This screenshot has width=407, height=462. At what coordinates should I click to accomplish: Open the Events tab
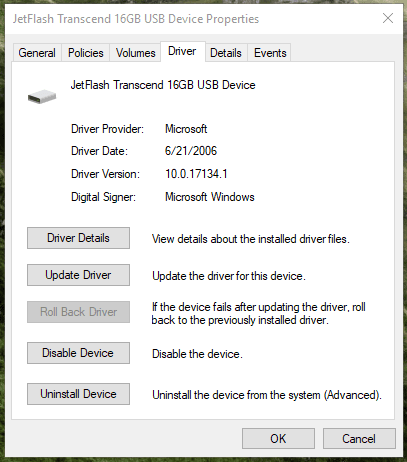[270, 53]
